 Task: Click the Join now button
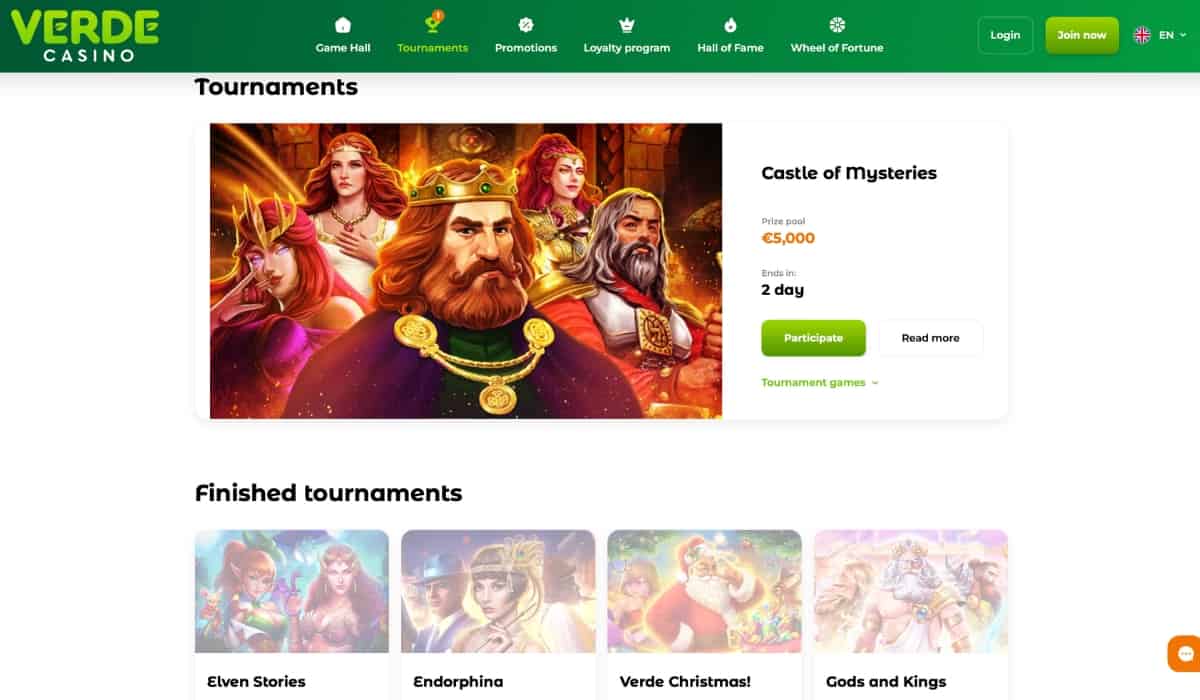(1082, 35)
